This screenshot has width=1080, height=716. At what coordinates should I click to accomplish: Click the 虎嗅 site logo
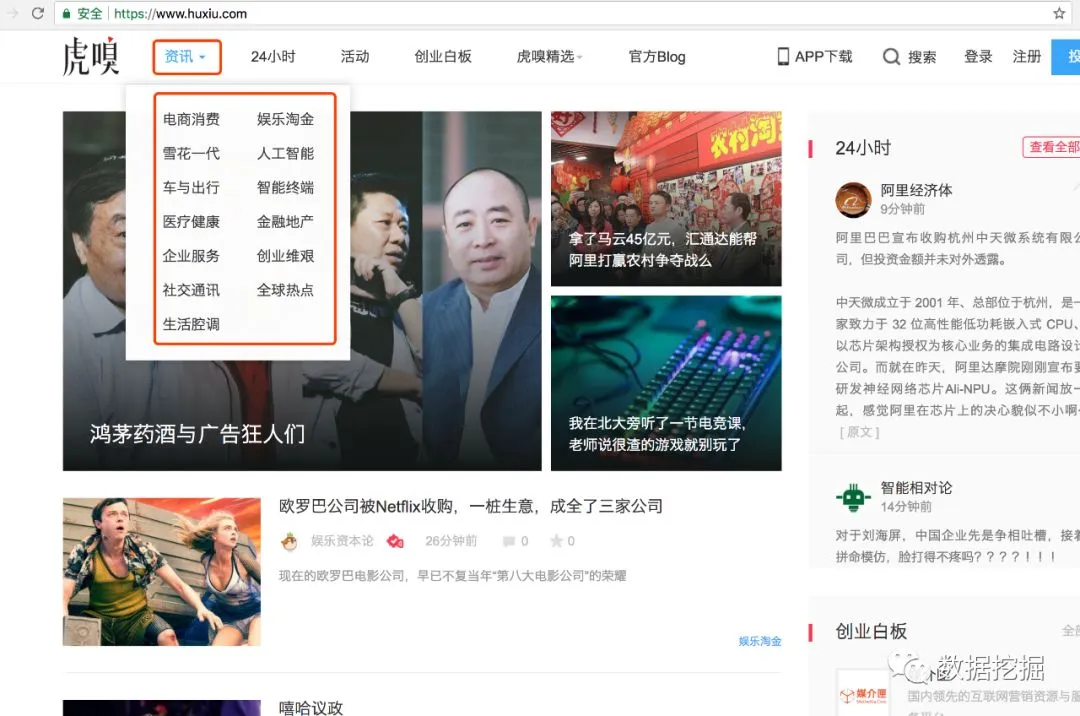90,56
